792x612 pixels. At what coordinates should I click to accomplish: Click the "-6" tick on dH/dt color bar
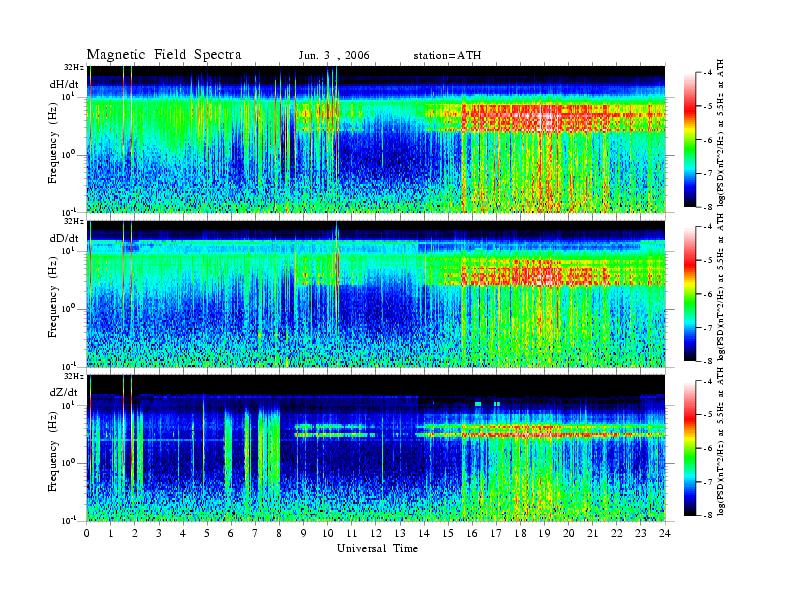click(709, 140)
